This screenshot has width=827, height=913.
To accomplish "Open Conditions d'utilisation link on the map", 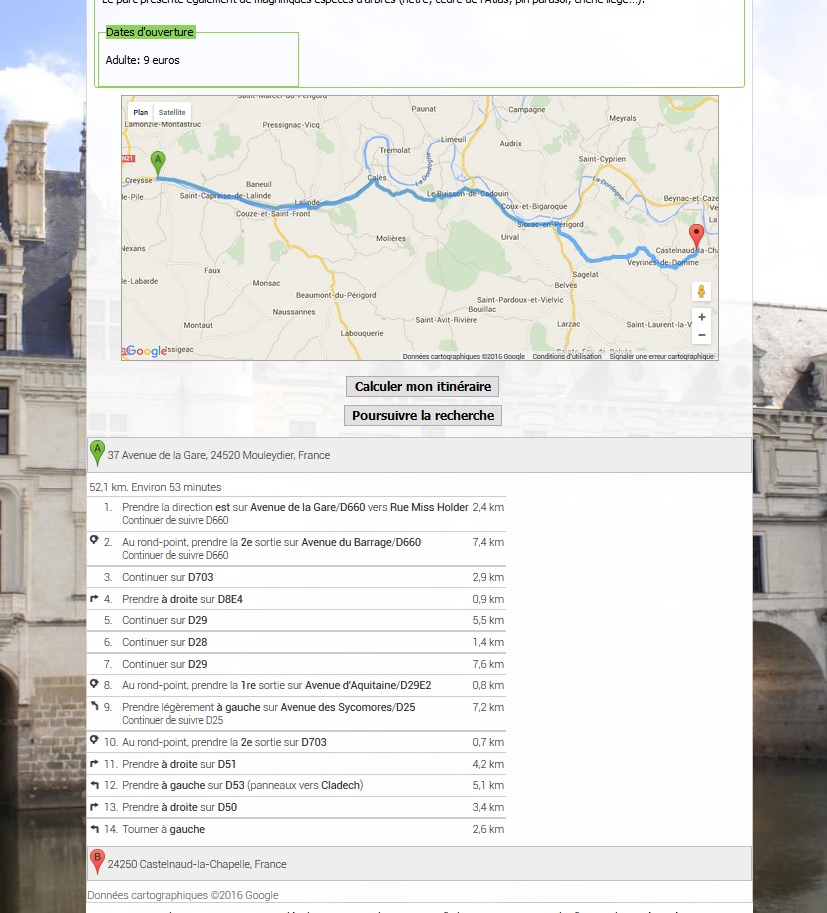I will [x=567, y=356].
